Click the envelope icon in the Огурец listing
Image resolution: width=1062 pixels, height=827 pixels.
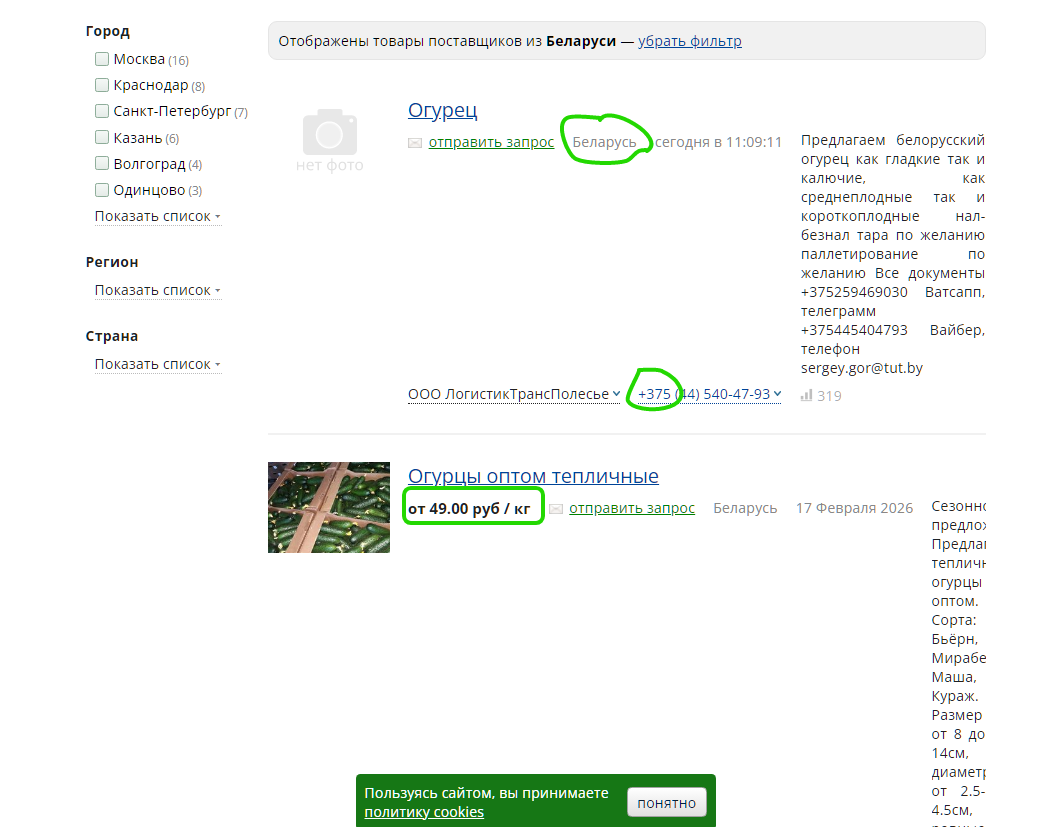point(415,143)
